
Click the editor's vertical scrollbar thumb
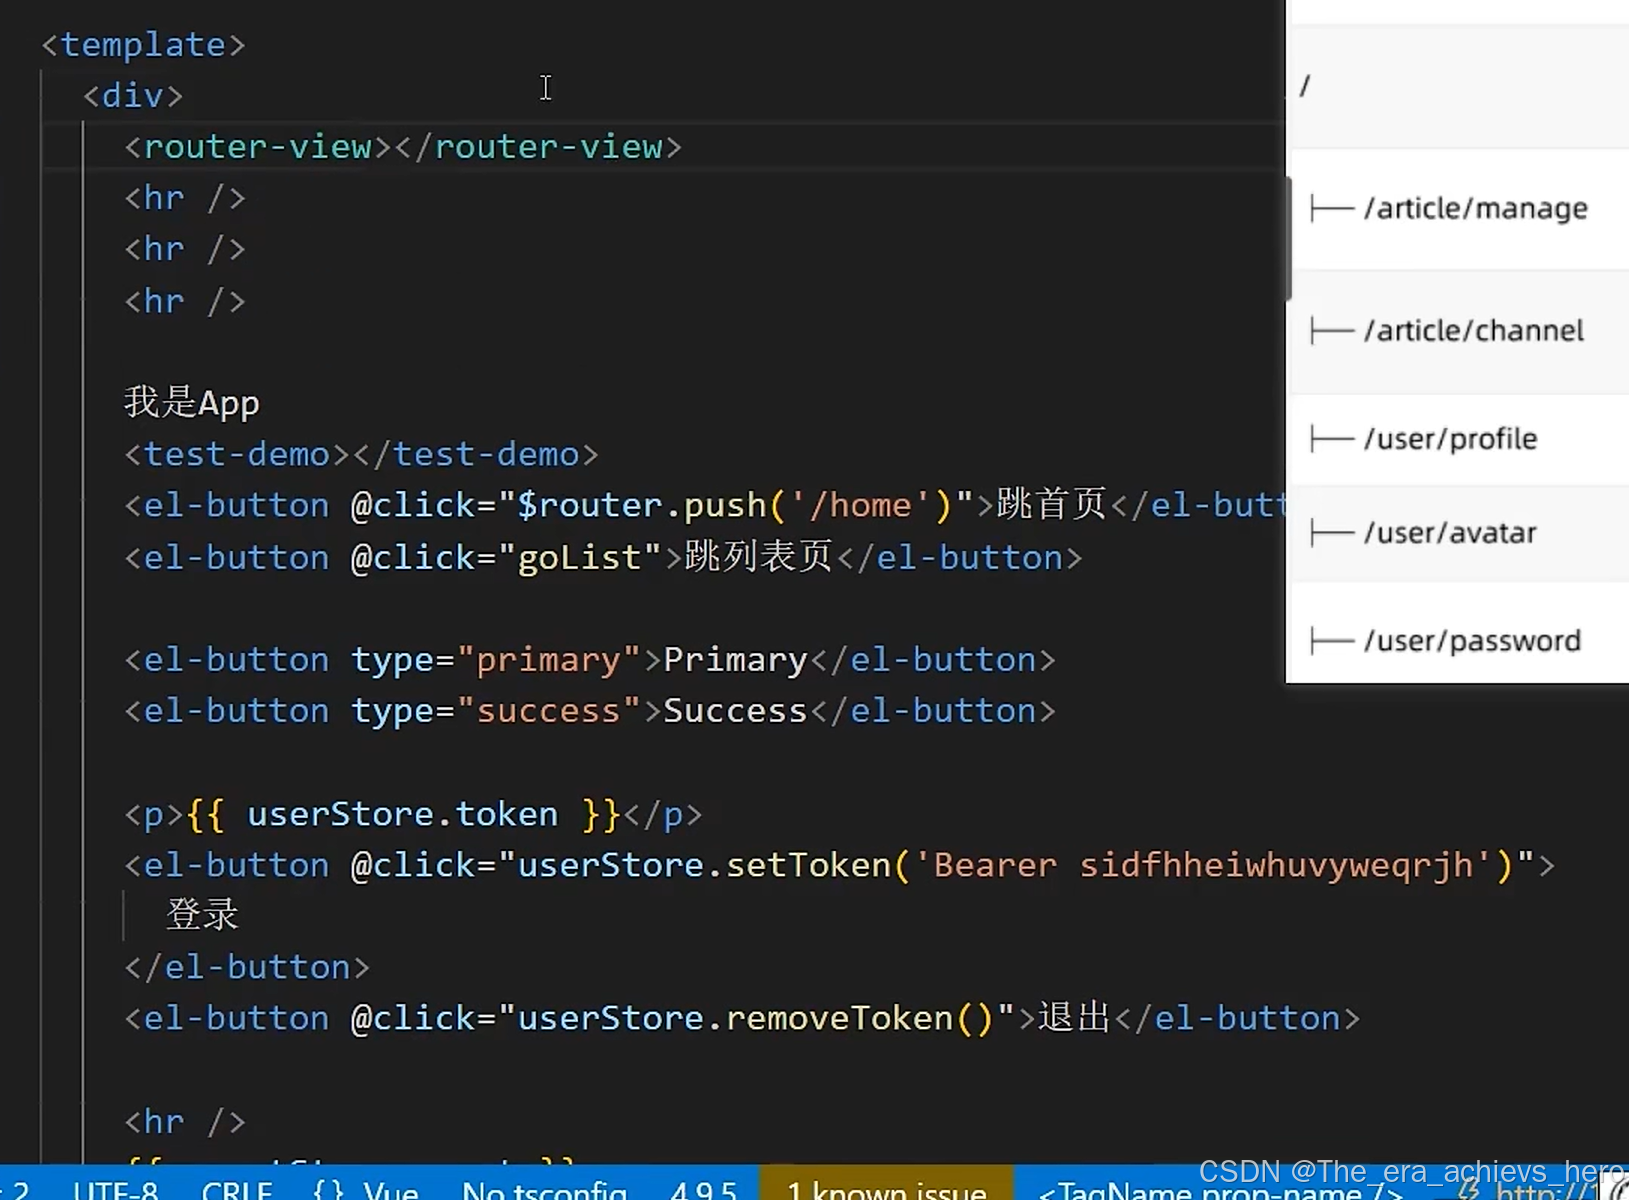click(x=1288, y=238)
